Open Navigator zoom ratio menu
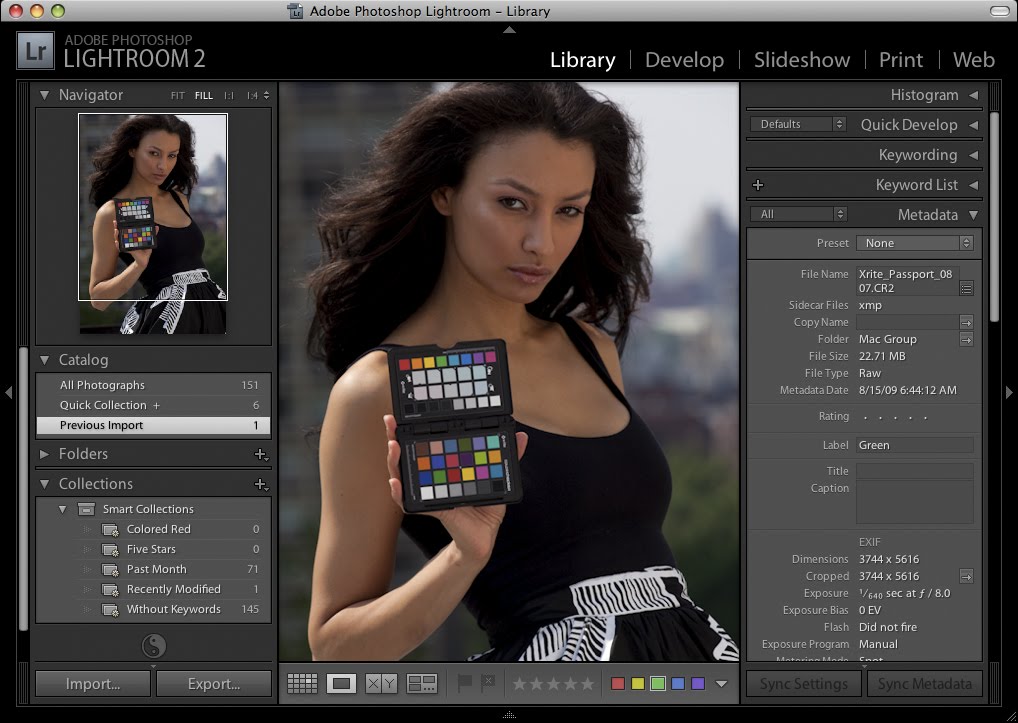Image resolution: width=1018 pixels, height=723 pixels. [x=266, y=95]
